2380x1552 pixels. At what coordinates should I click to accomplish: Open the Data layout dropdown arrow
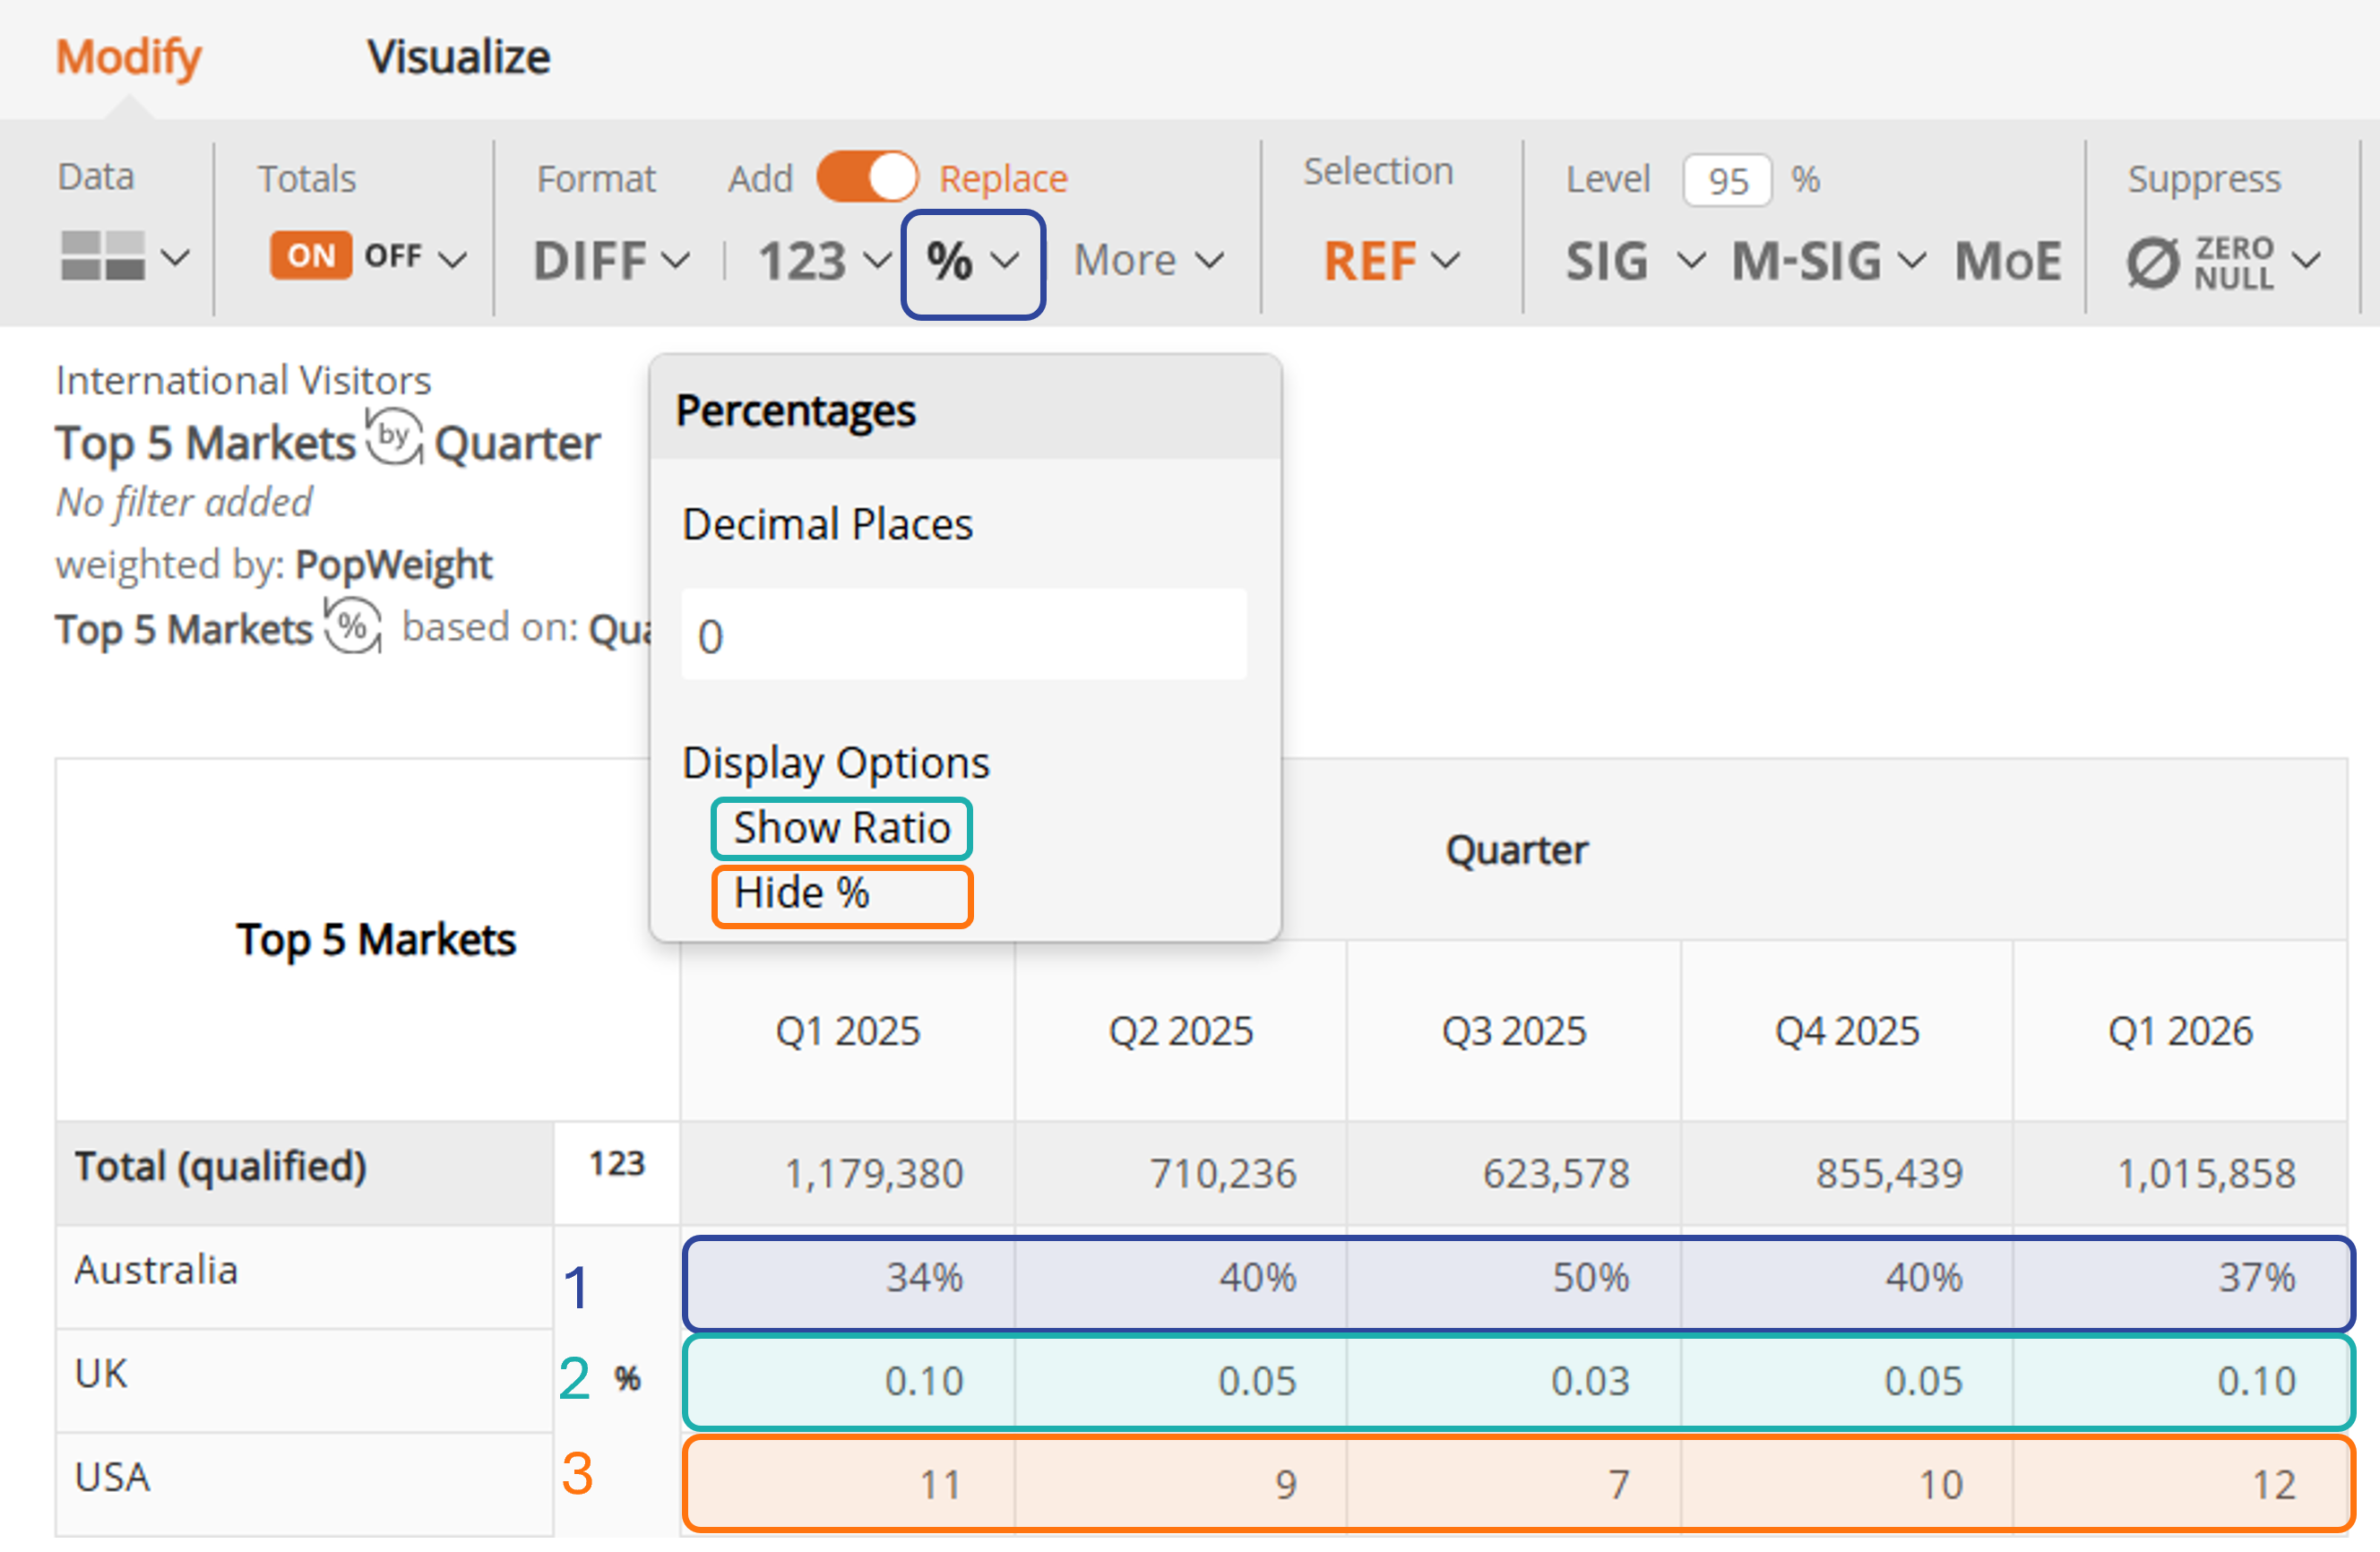pos(175,258)
